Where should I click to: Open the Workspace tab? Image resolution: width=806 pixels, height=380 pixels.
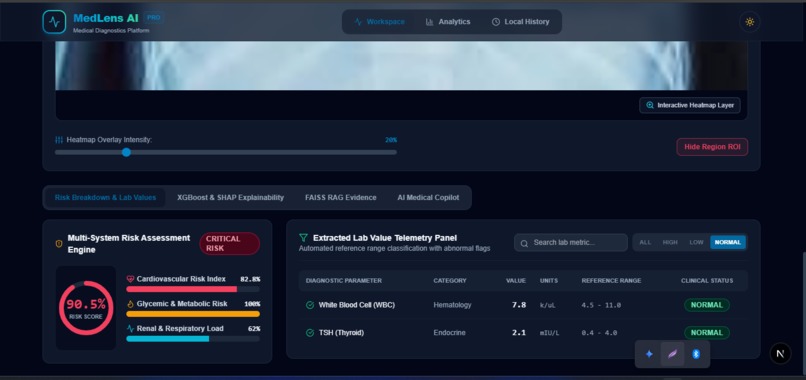point(379,22)
